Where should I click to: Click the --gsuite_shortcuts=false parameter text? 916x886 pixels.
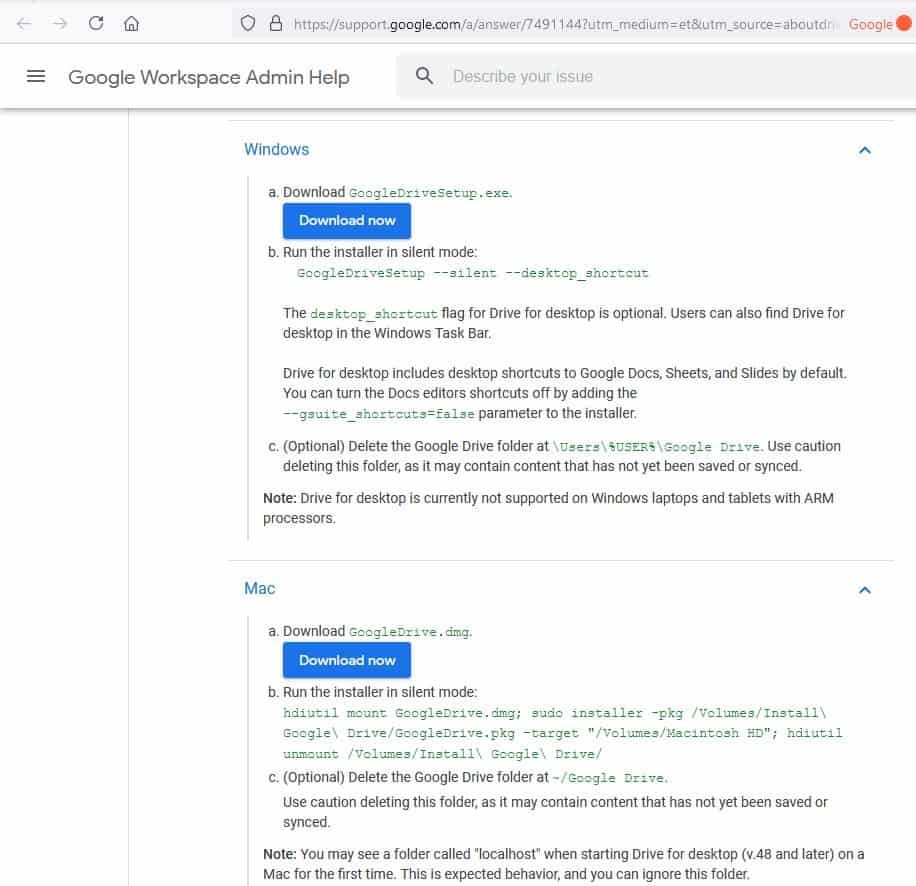[x=379, y=414]
